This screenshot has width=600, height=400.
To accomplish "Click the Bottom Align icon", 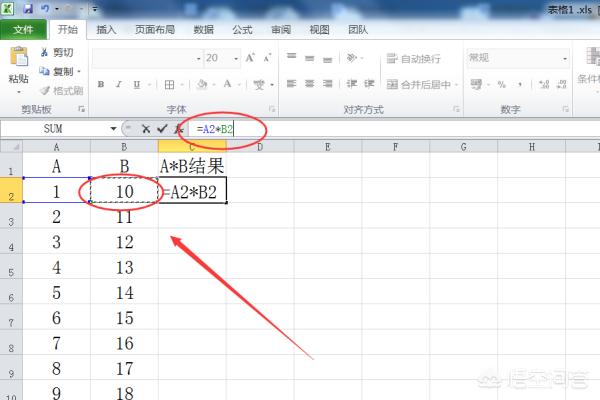I will [328, 59].
